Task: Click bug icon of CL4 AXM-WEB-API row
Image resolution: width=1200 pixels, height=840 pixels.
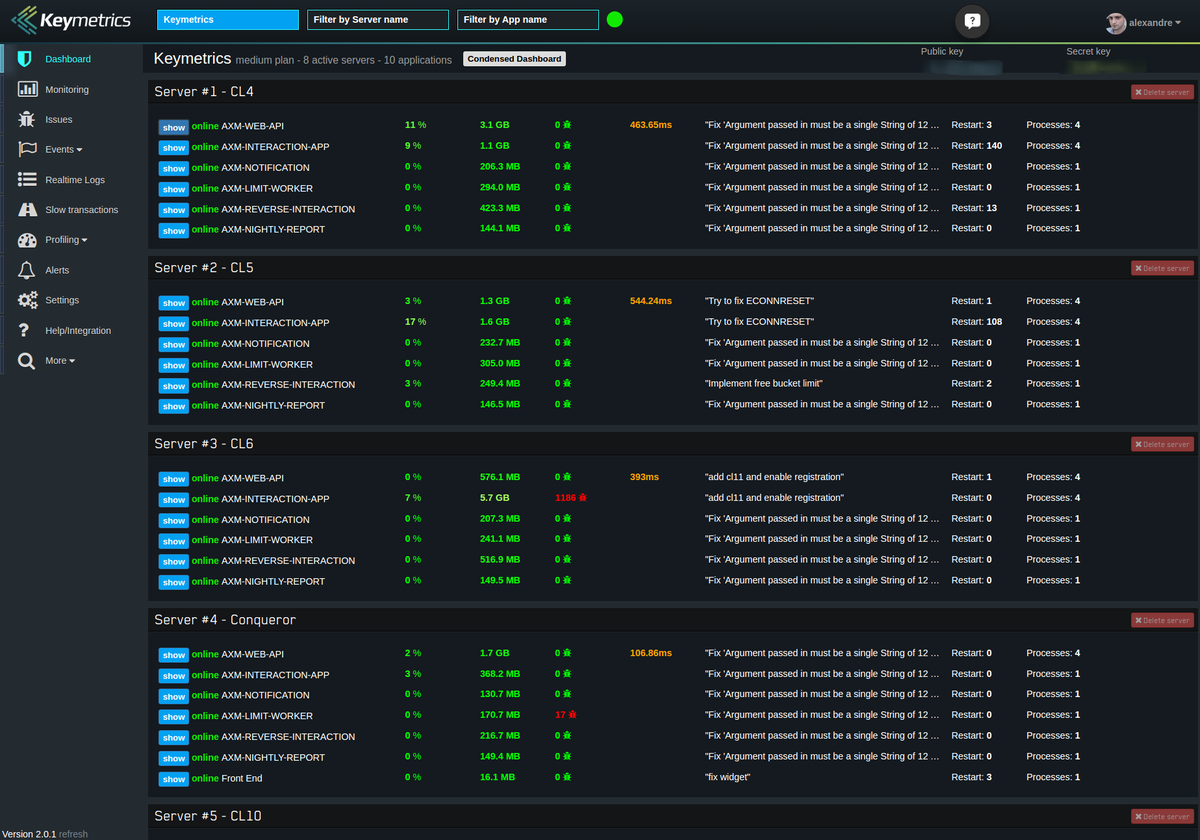Action: tap(566, 125)
